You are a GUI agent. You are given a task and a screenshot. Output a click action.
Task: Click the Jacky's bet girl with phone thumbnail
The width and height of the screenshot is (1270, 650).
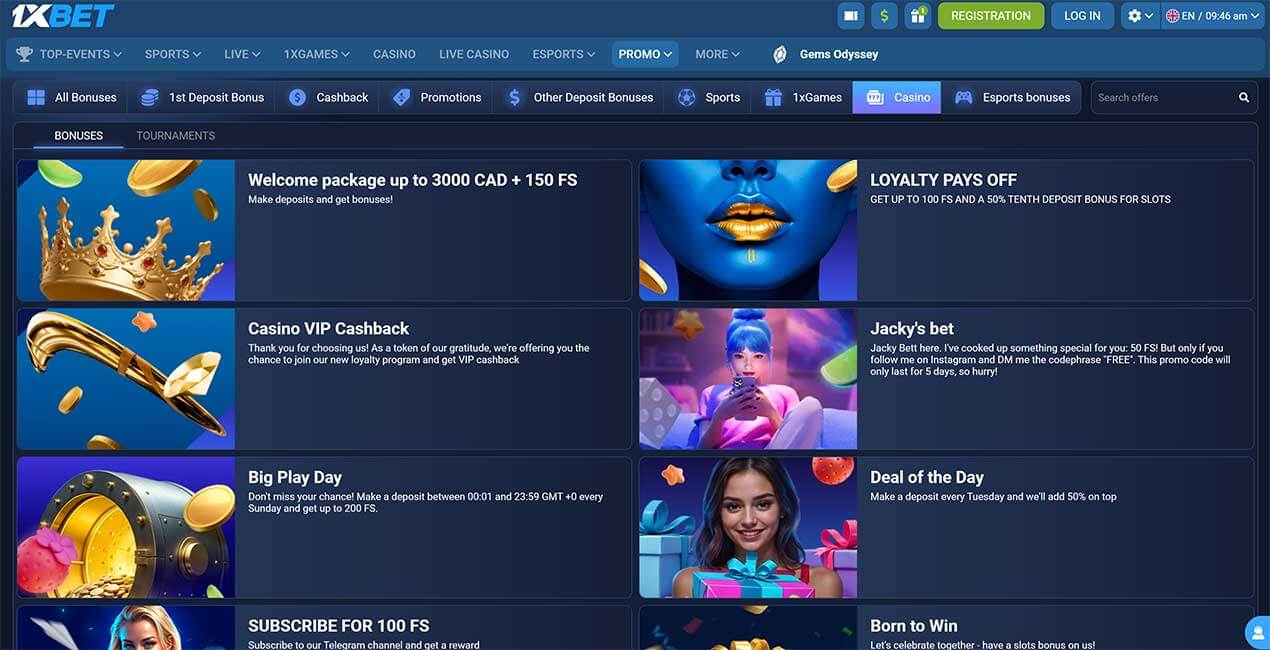(x=748, y=379)
